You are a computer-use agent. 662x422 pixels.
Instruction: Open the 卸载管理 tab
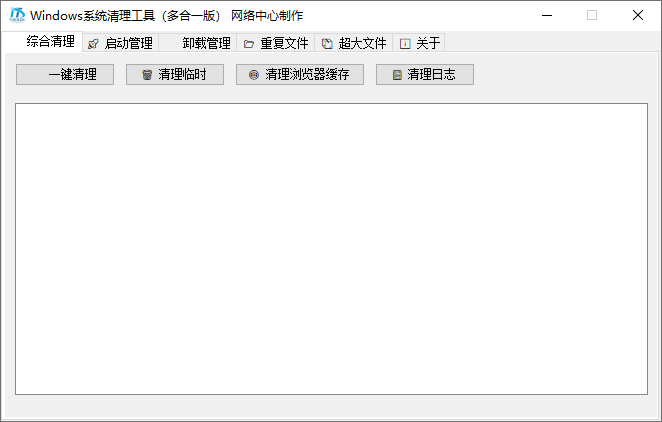point(206,43)
